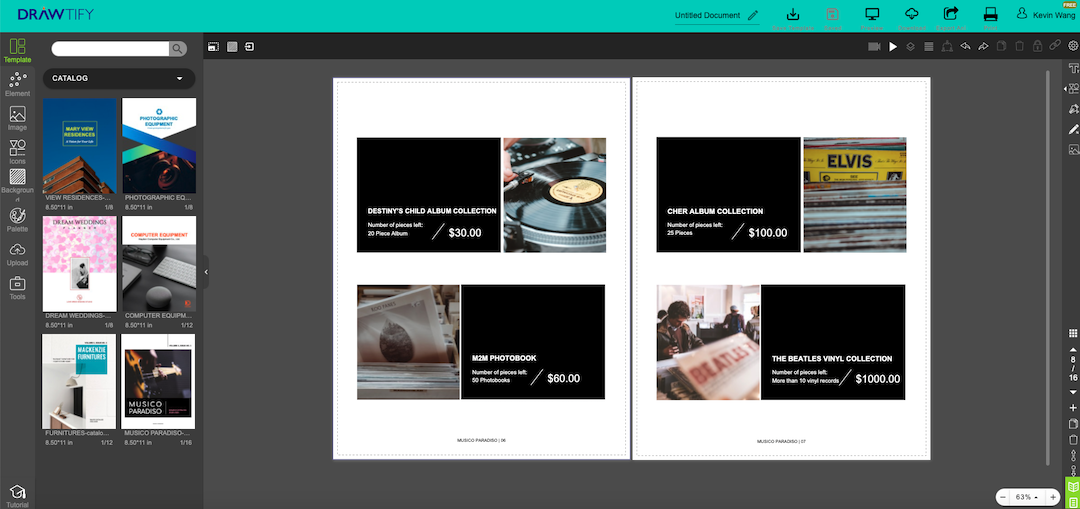1080x509 pixels.
Task: Open the Preview mode
Action: point(872,19)
